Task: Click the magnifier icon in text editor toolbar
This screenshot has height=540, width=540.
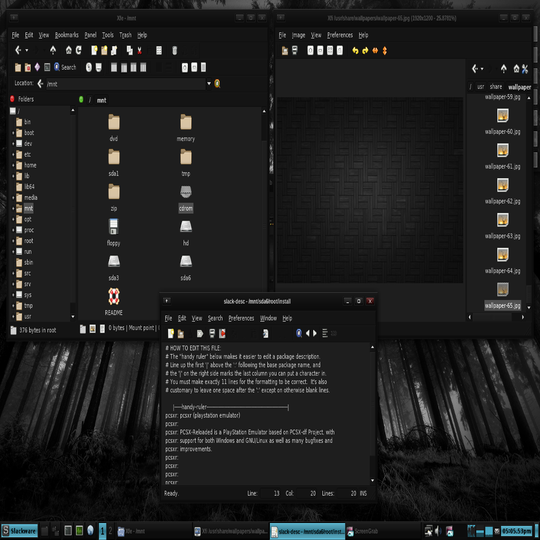Action: (x=299, y=333)
